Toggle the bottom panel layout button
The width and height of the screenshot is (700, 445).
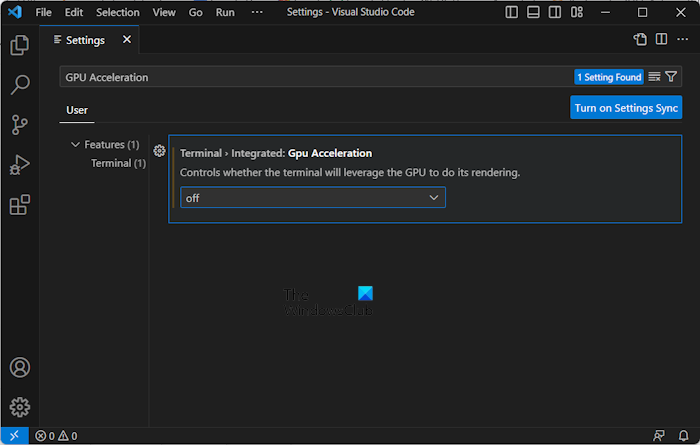[x=534, y=12]
